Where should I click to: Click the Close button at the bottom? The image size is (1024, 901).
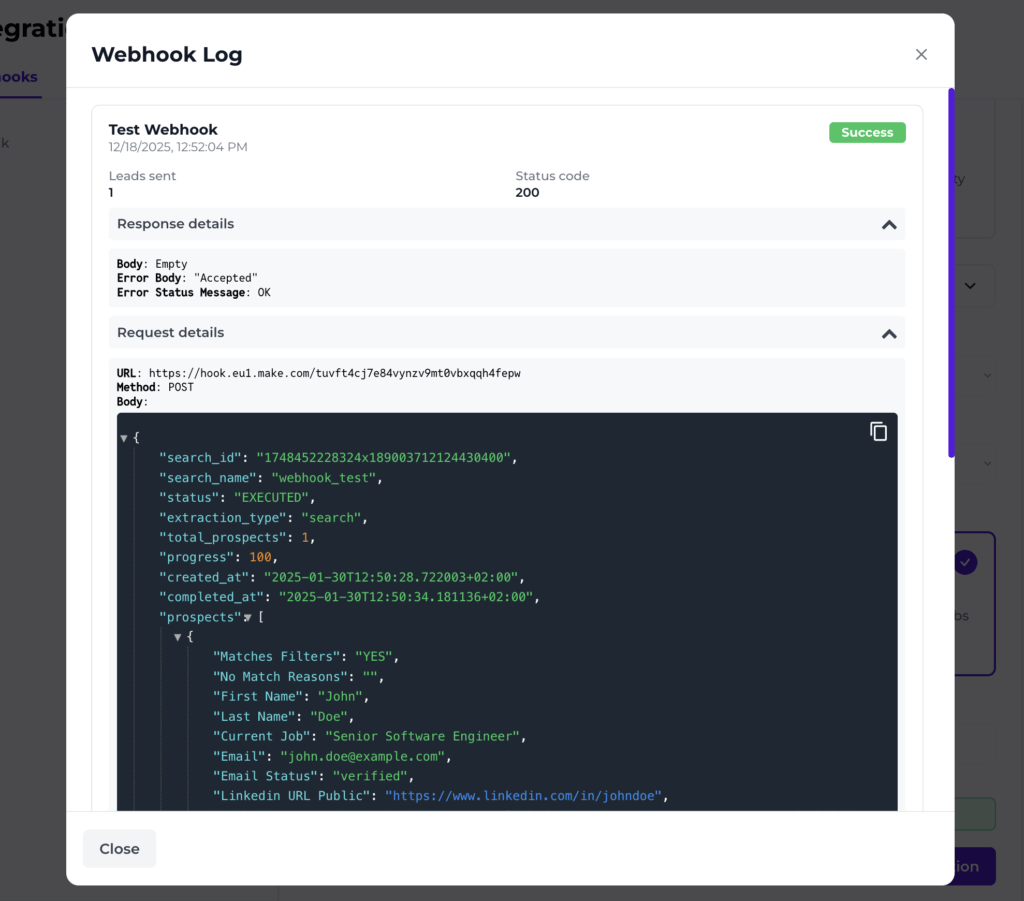(118, 848)
